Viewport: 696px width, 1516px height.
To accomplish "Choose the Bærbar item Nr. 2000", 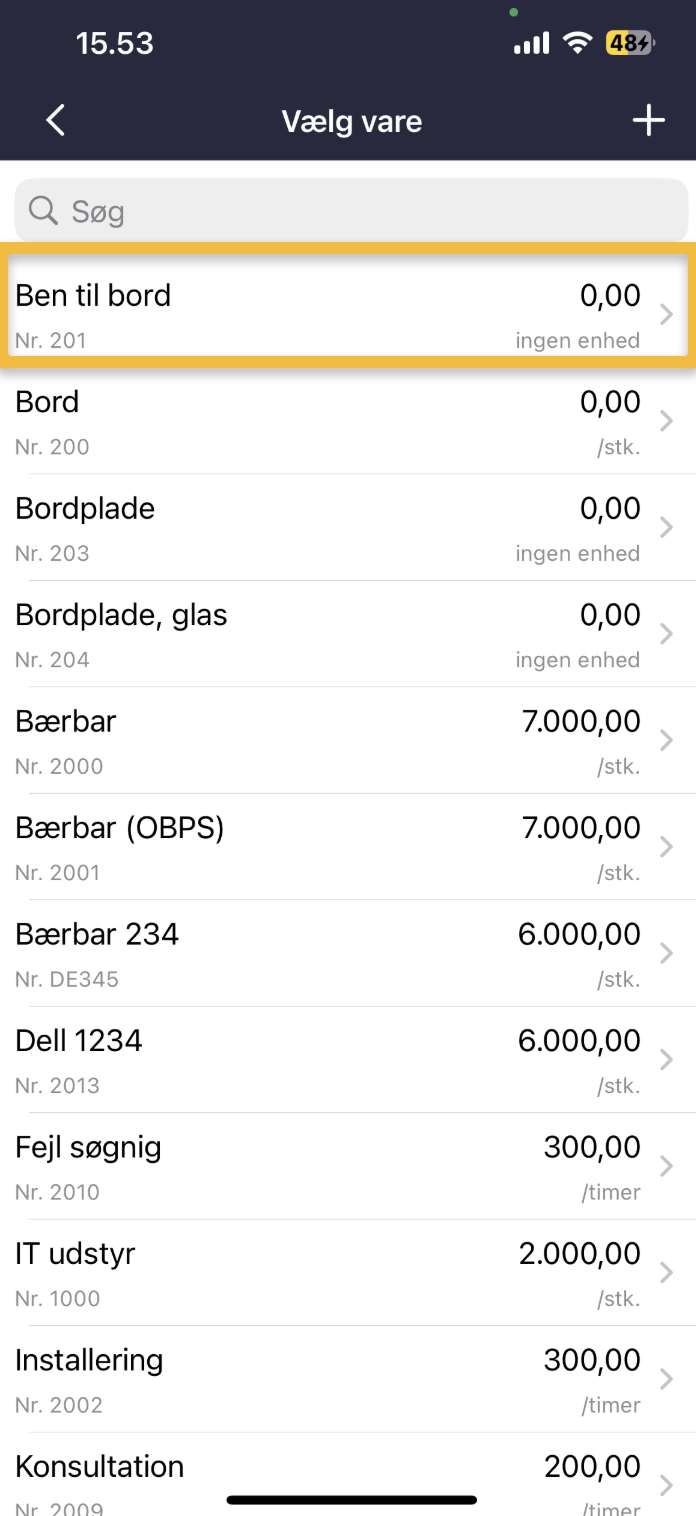I will tap(300, 741).
